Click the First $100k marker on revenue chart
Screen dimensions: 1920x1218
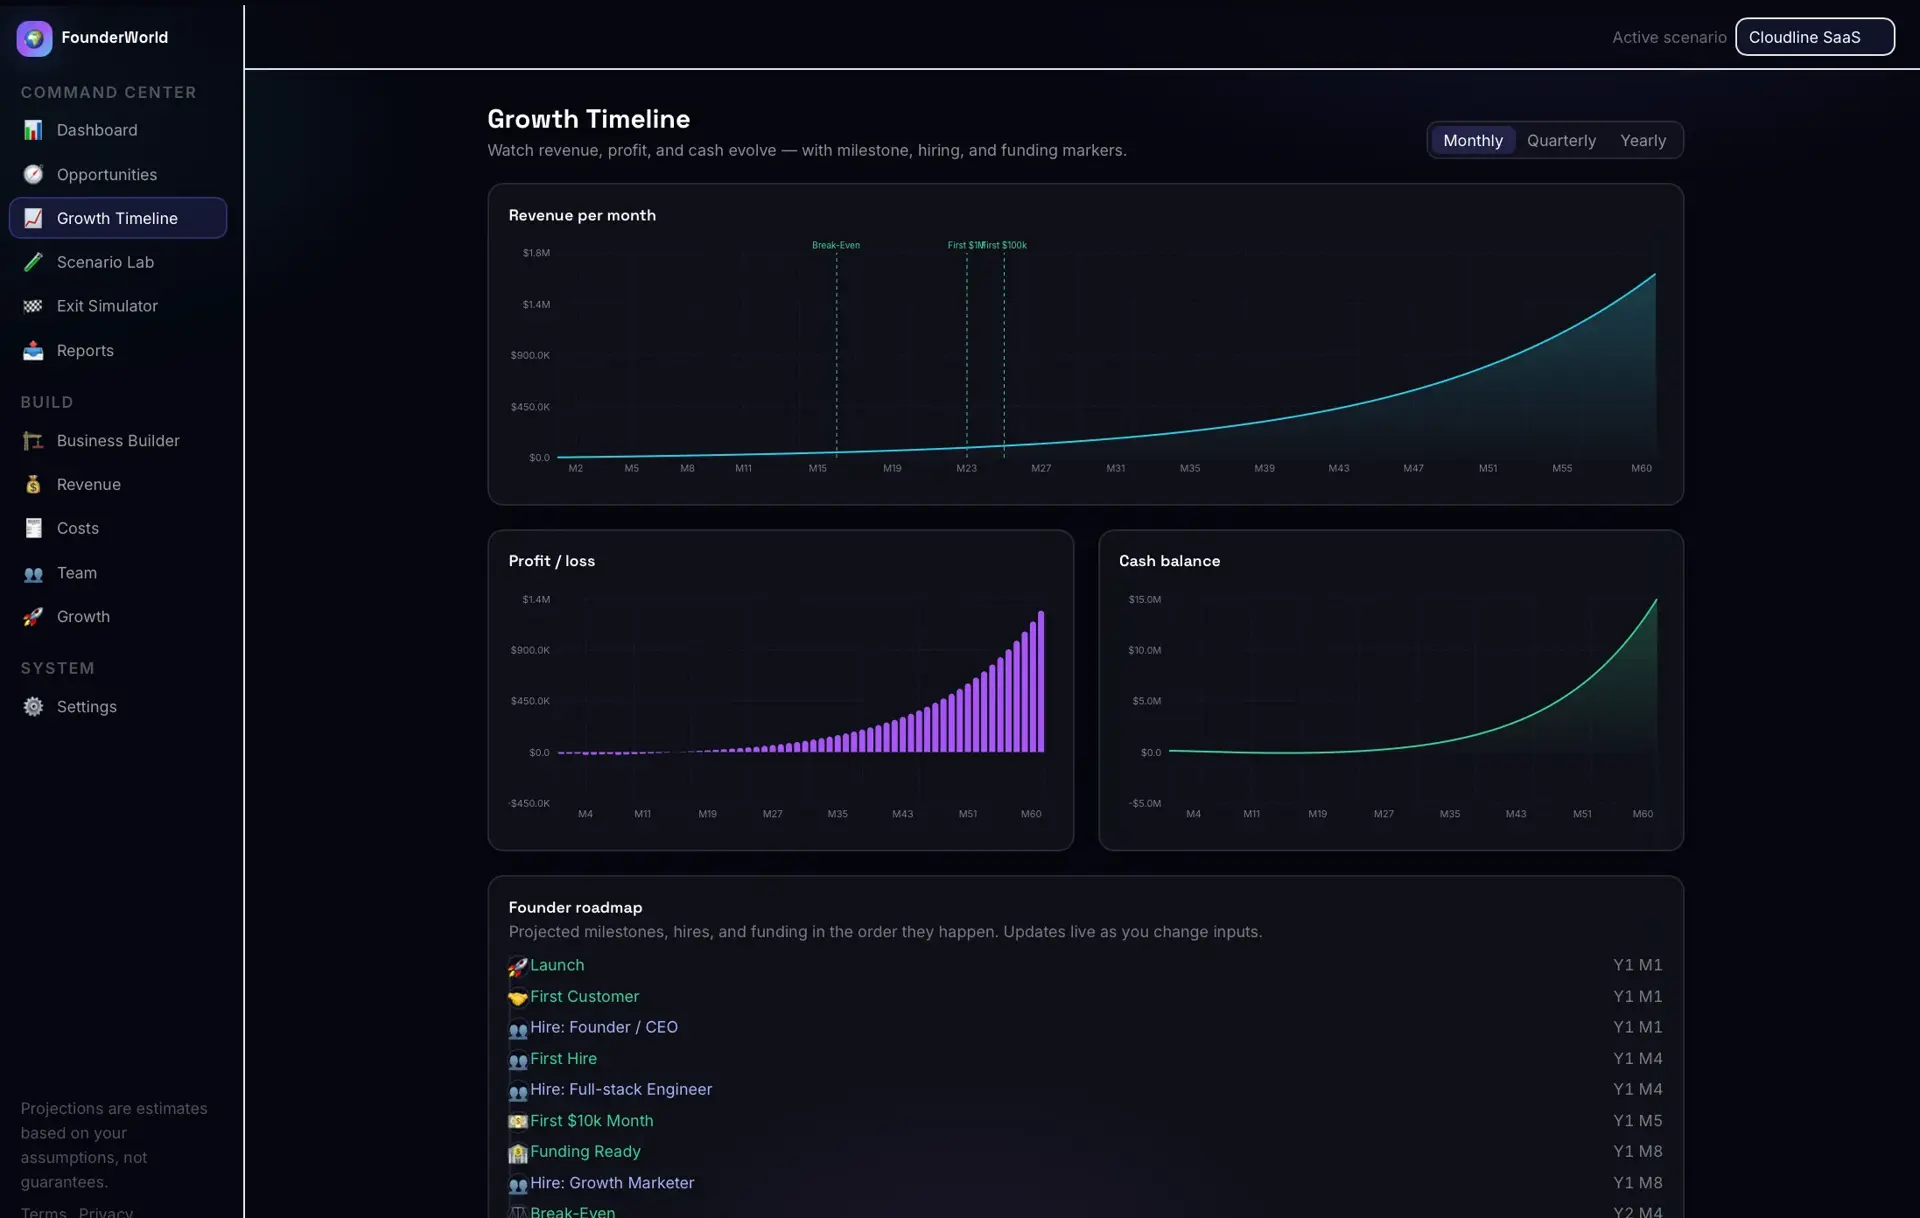click(x=1005, y=245)
